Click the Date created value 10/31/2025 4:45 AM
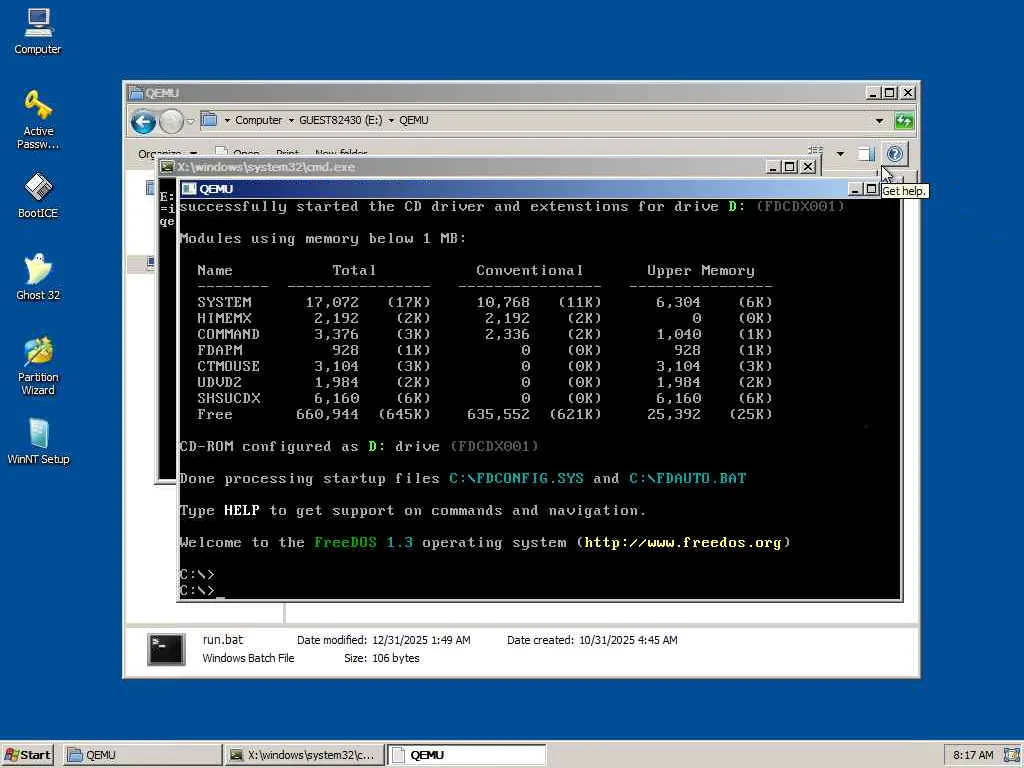This screenshot has width=1024, height=768. (x=628, y=640)
